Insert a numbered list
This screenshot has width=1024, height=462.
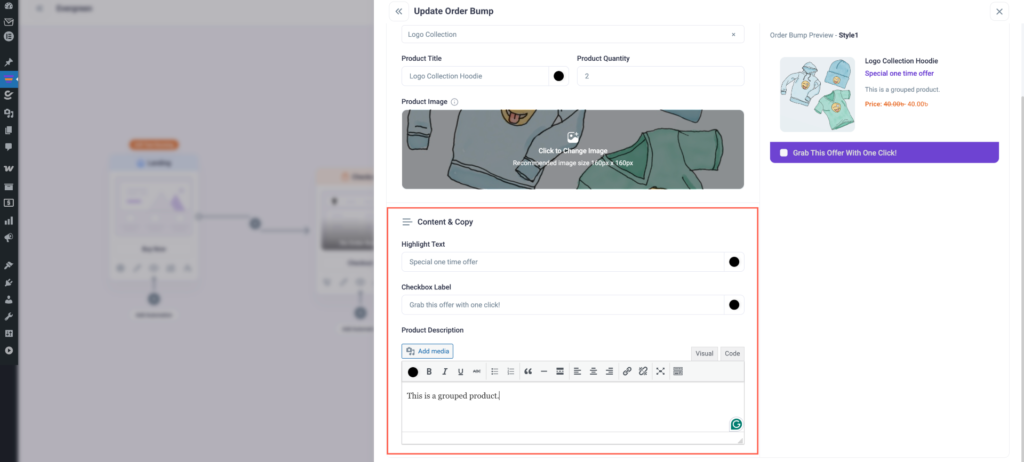pyautogui.click(x=511, y=371)
